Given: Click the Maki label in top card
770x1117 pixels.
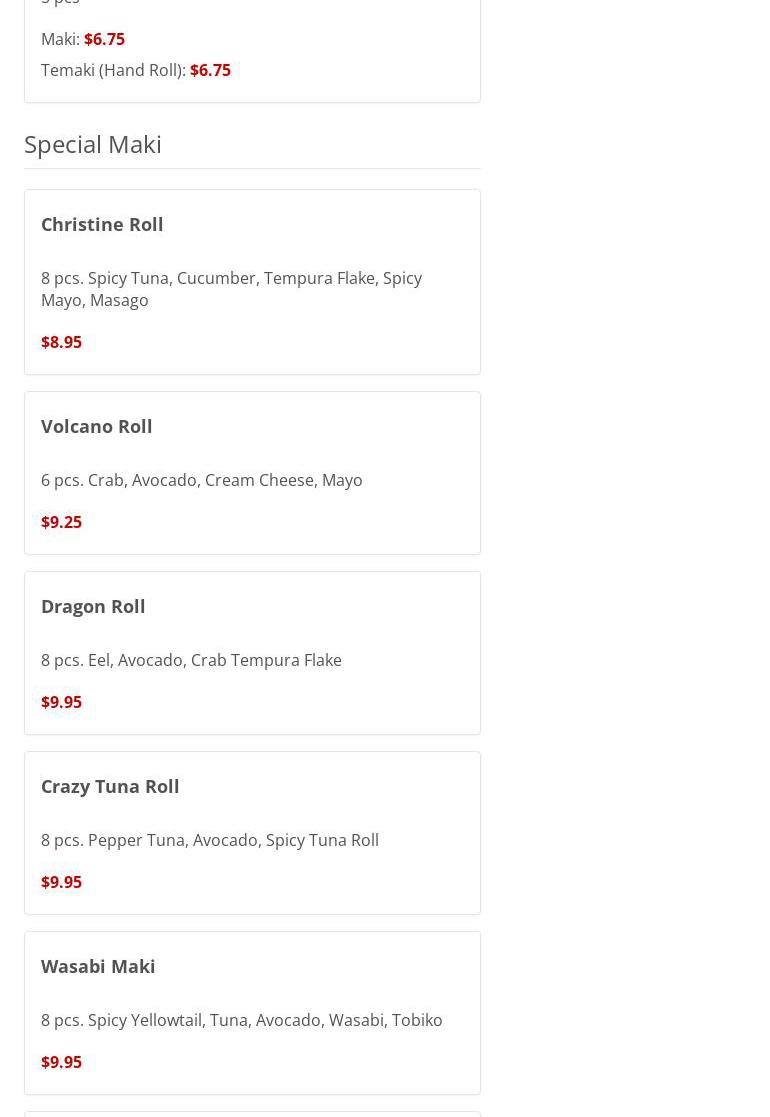Looking at the screenshot, I should point(59,39).
